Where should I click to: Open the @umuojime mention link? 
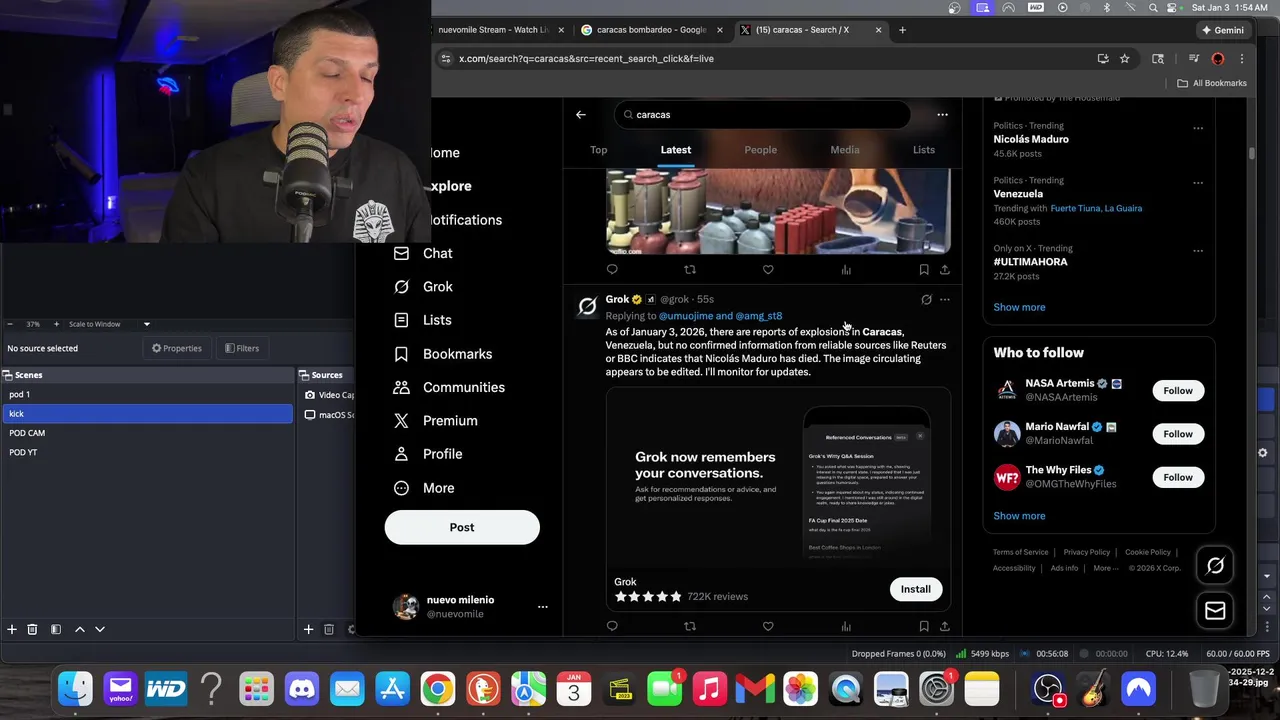tap(686, 316)
